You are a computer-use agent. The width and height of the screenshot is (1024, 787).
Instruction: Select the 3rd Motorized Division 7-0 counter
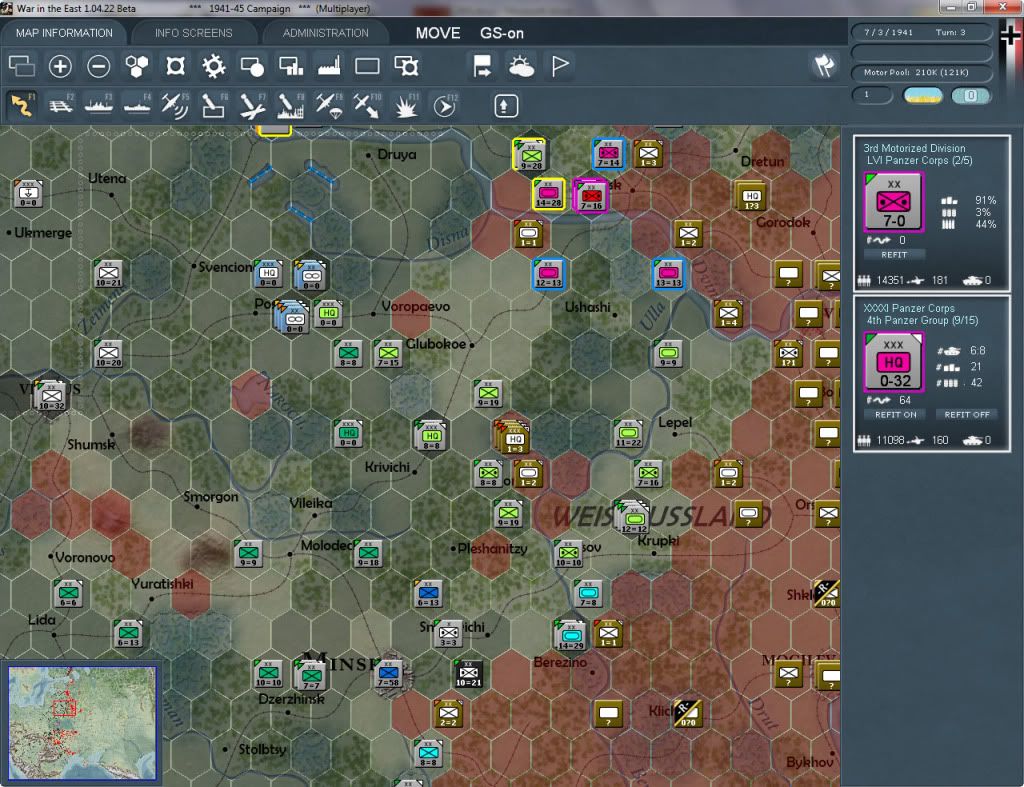893,202
